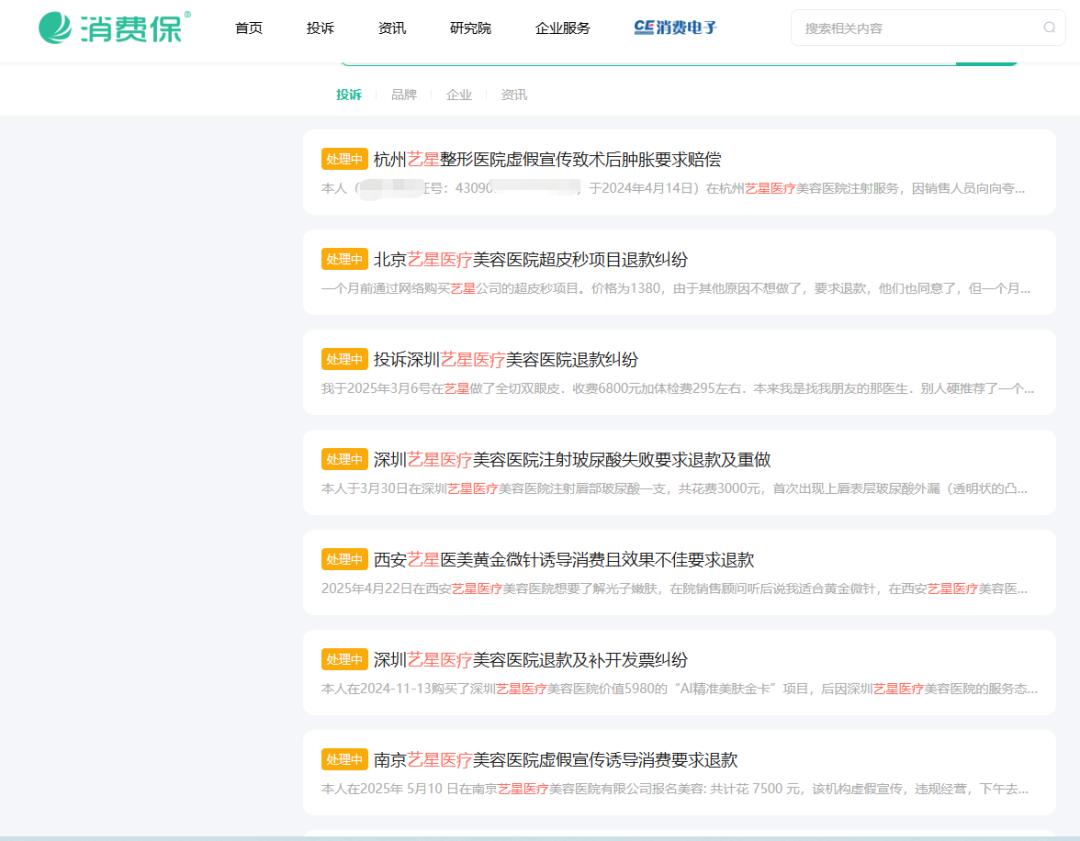
Task: Click 处理中 badge on 西安艺星 complaint
Action: [344, 559]
